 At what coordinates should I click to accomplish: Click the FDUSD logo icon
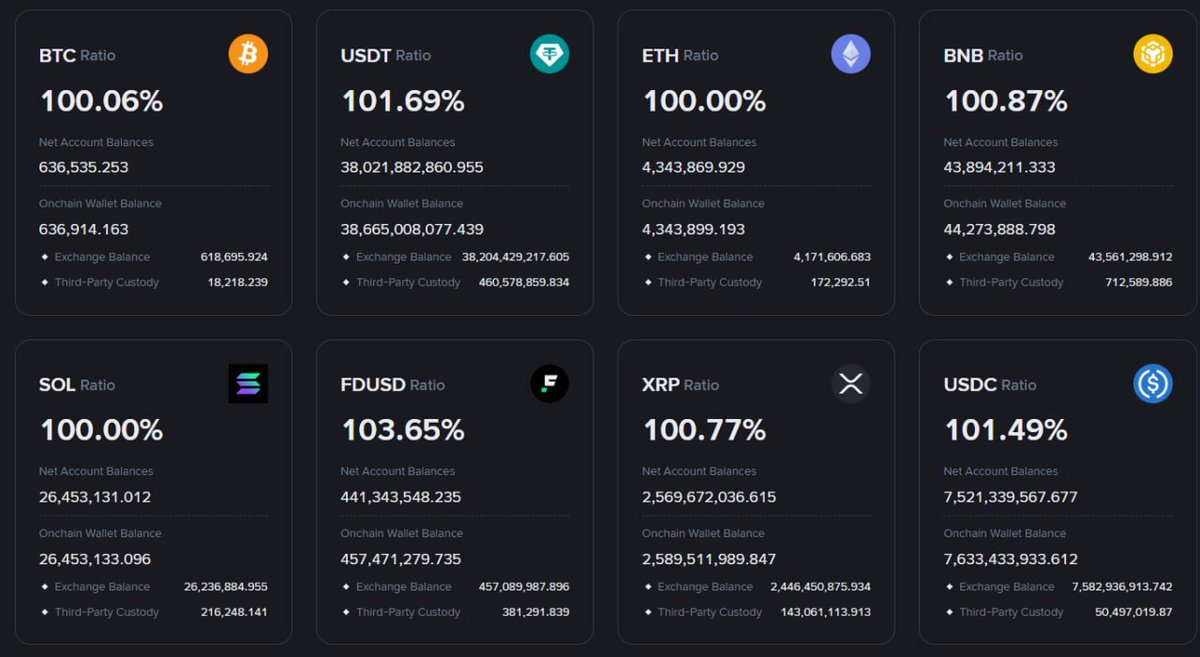[x=549, y=384]
